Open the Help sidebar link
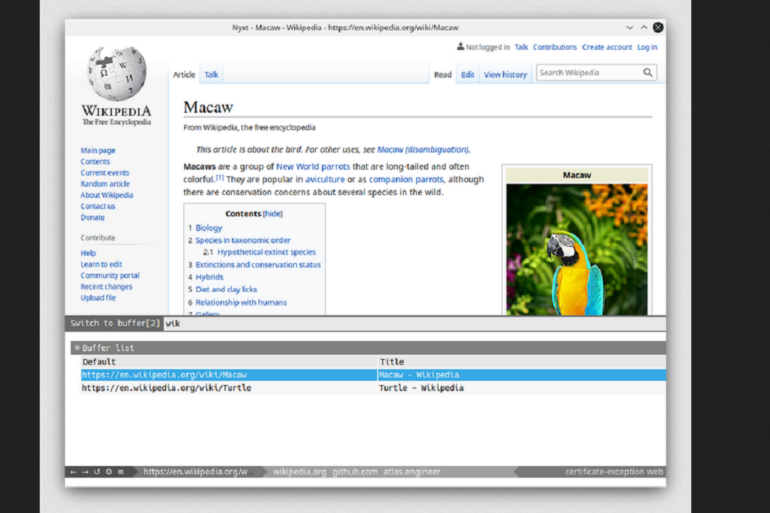The width and height of the screenshot is (770, 513). (88, 253)
